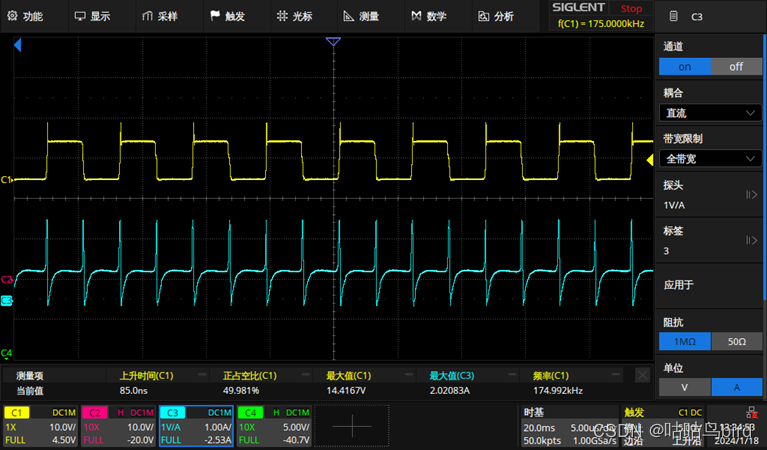The width and height of the screenshot is (767, 450).
Task: Click the cyan C3 channel badge
Action: tap(173, 413)
